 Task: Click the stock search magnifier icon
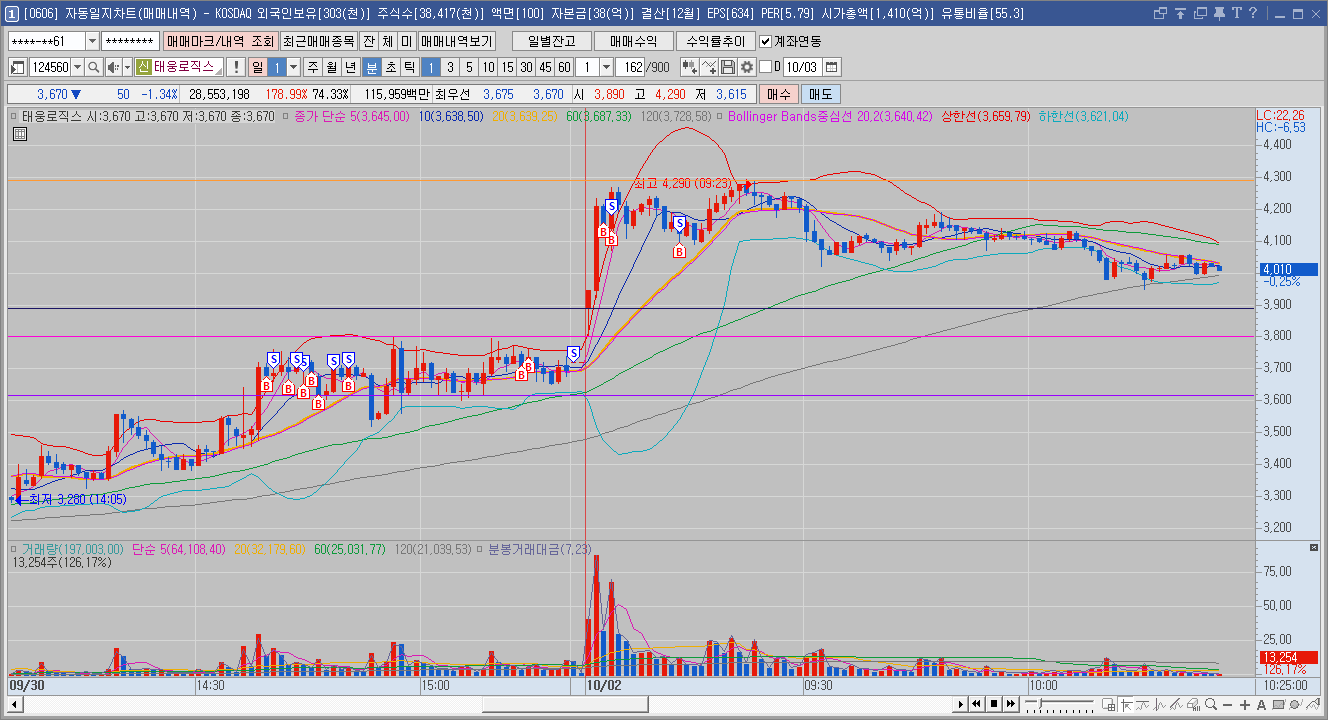[x=94, y=67]
